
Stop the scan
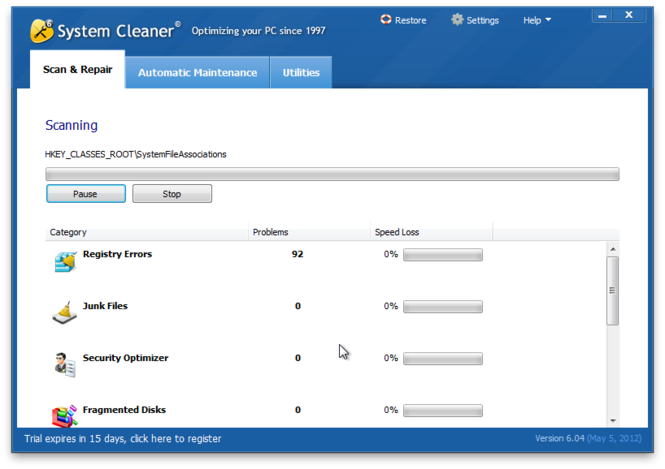(x=172, y=194)
